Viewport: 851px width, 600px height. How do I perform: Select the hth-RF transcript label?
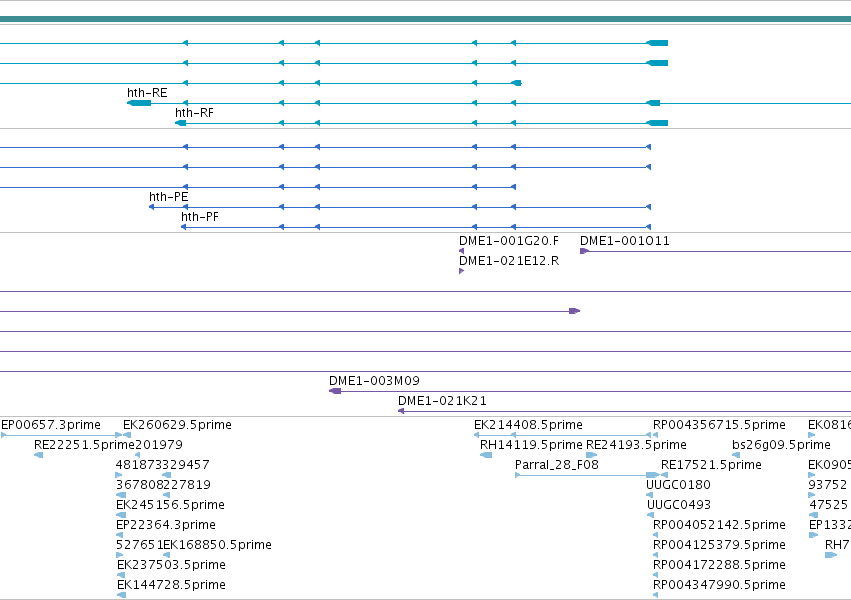tap(194, 113)
